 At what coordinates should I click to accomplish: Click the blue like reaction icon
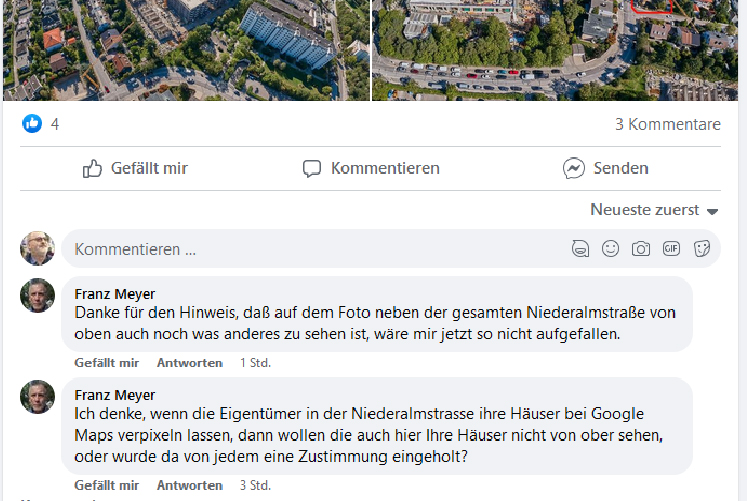click(x=33, y=124)
